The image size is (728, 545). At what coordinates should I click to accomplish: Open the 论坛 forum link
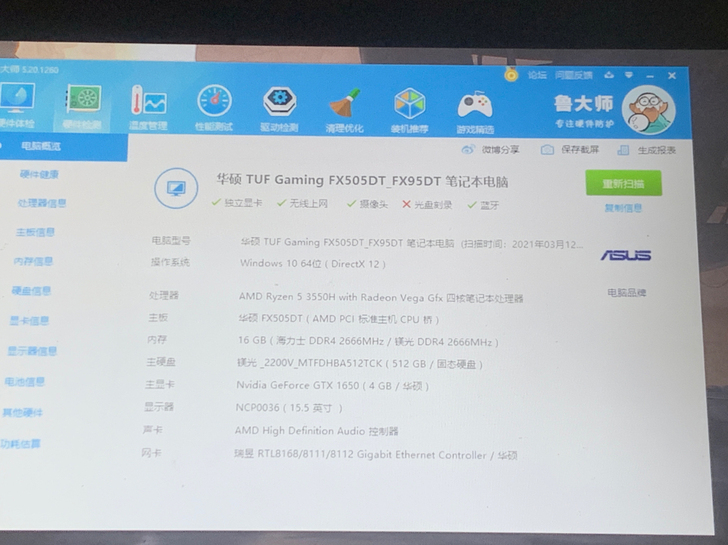point(537,75)
